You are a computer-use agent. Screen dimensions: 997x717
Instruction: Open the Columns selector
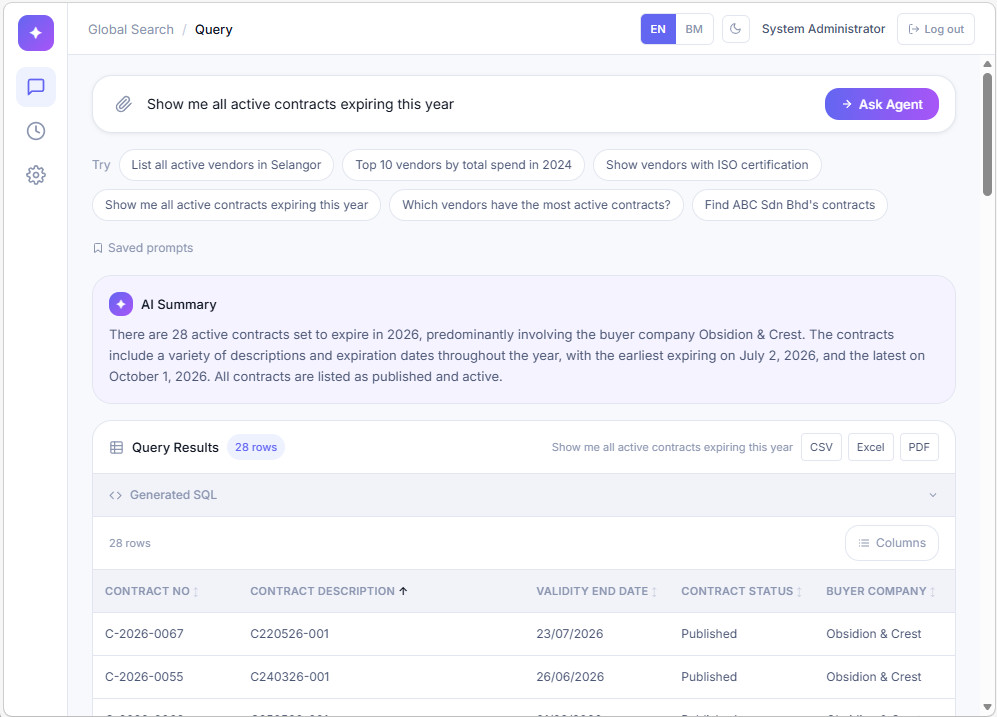pos(891,543)
